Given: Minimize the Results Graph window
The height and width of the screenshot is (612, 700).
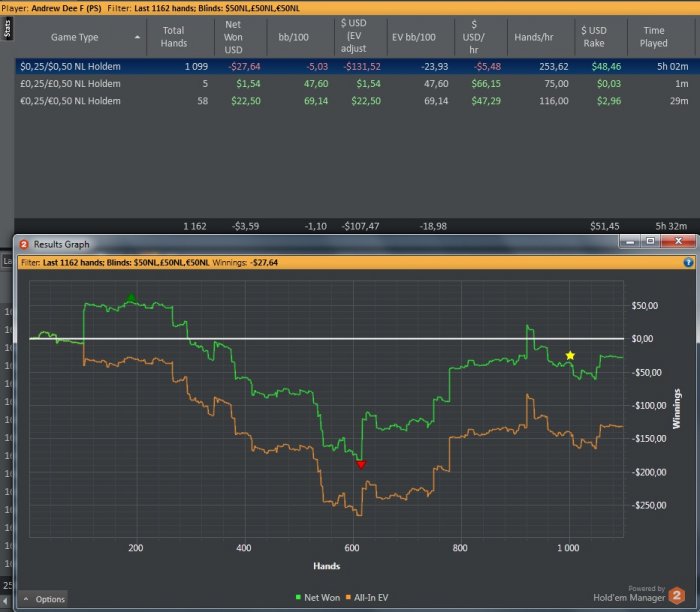Looking at the screenshot, I should coord(629,243).
